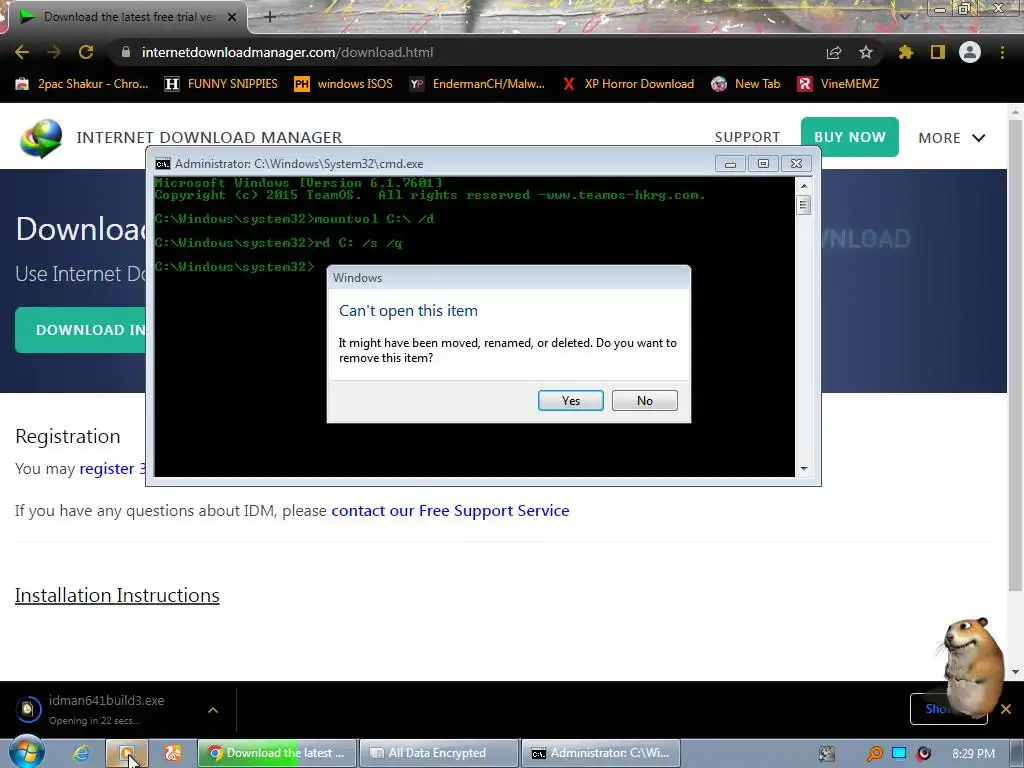Expand the idman641build3.exe download options chevron
The width and height of the screenshot is (1024, 768).
[213, 709]
